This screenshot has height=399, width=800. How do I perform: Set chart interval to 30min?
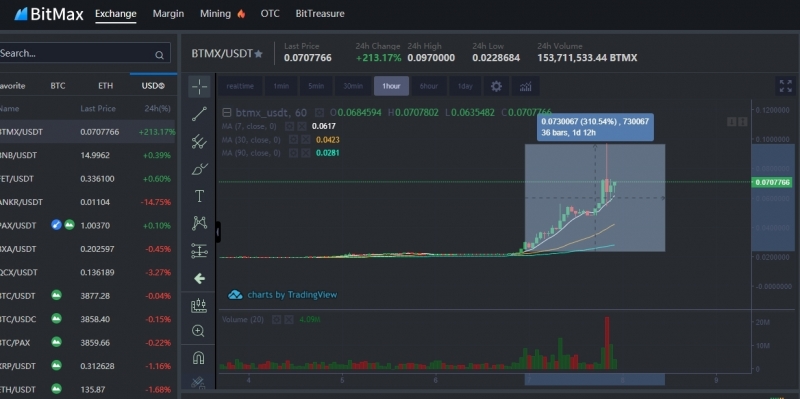(353, 86)
